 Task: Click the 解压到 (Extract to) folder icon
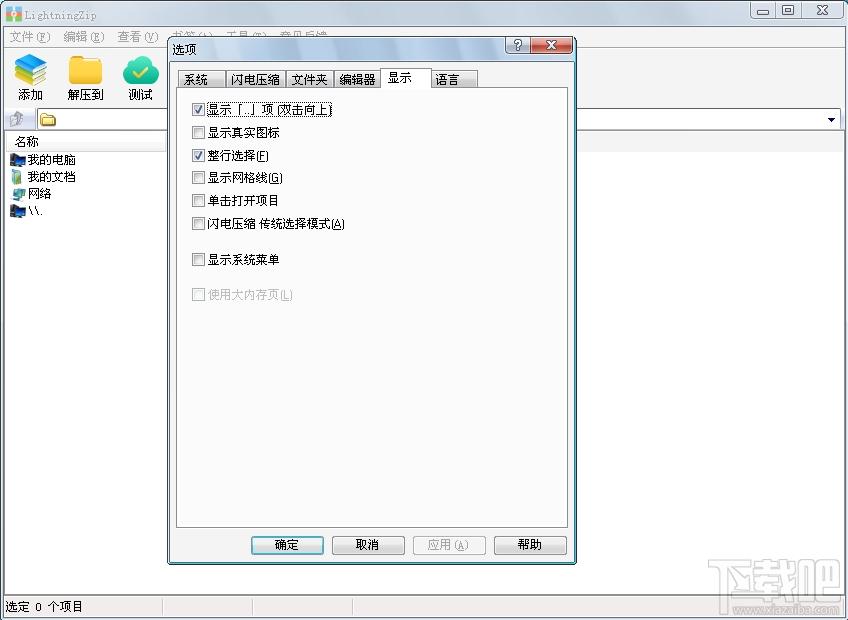[x=85, y=70]
